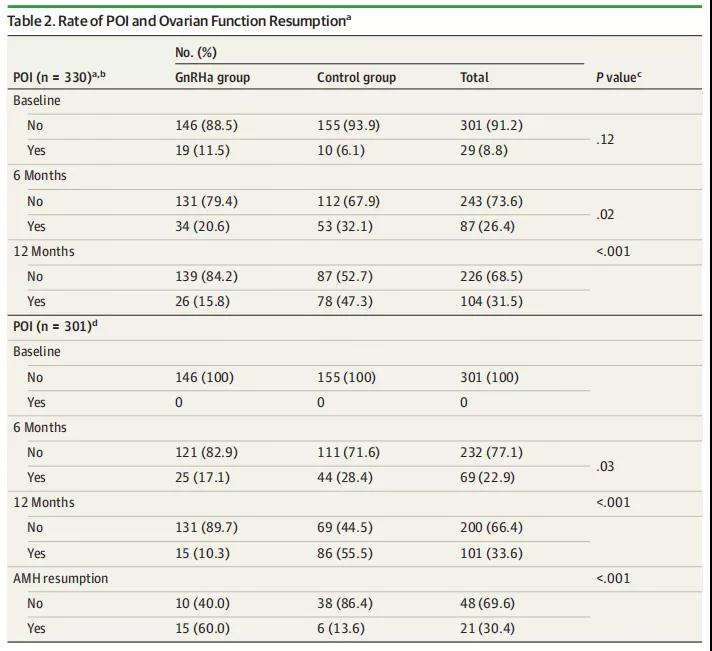Select the cell showing 21 (30.4)

(488, 628)
